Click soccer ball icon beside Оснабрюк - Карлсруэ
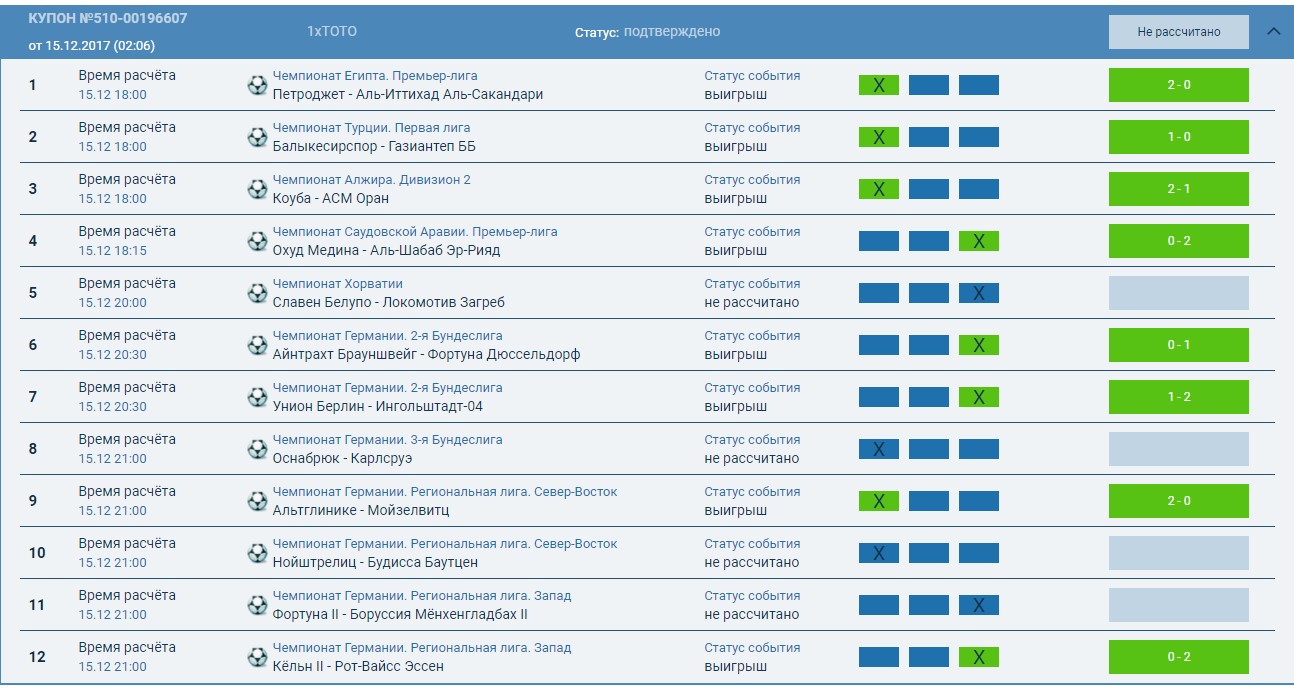The image size is (1294, 690). click(x=257, y=449)
